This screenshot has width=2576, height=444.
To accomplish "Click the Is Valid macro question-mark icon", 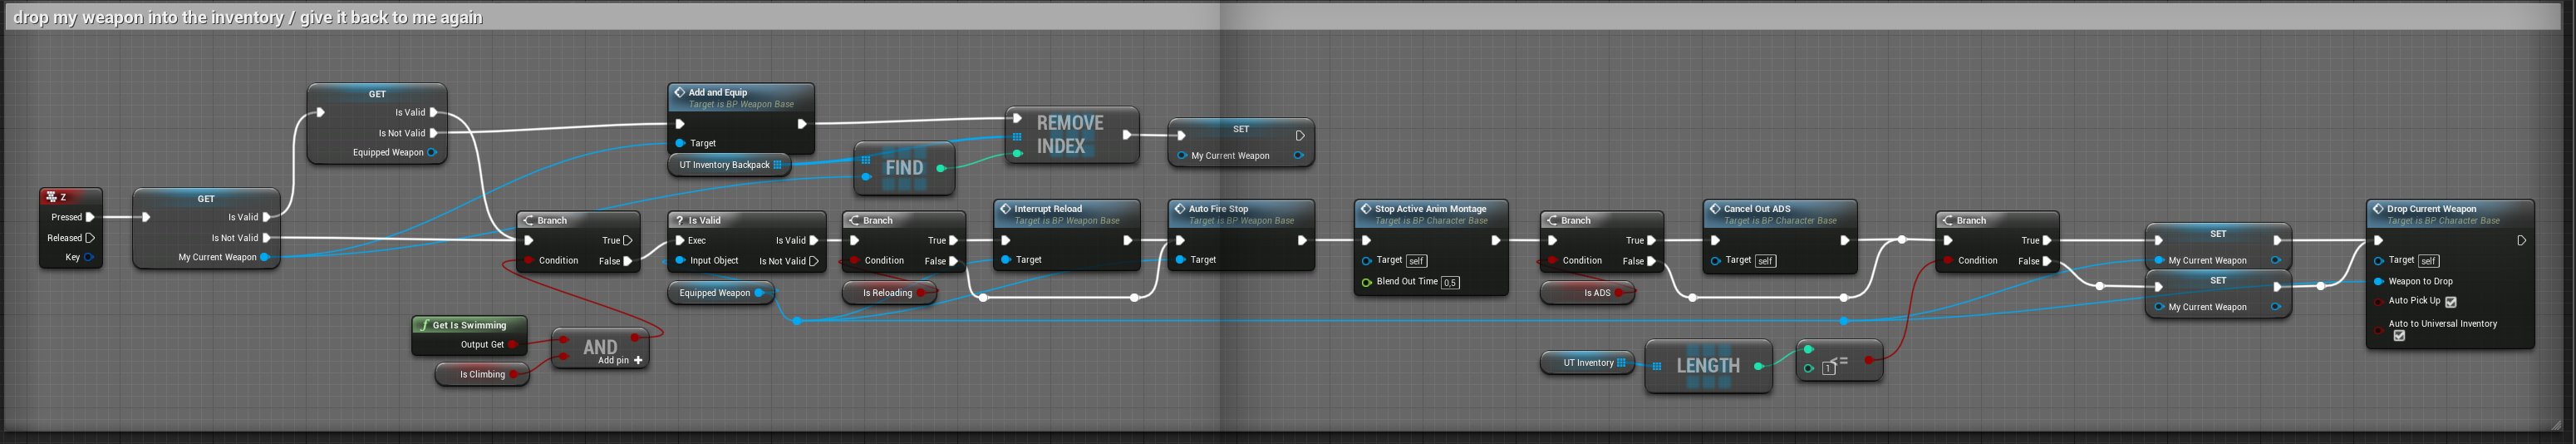I will 679,220.
